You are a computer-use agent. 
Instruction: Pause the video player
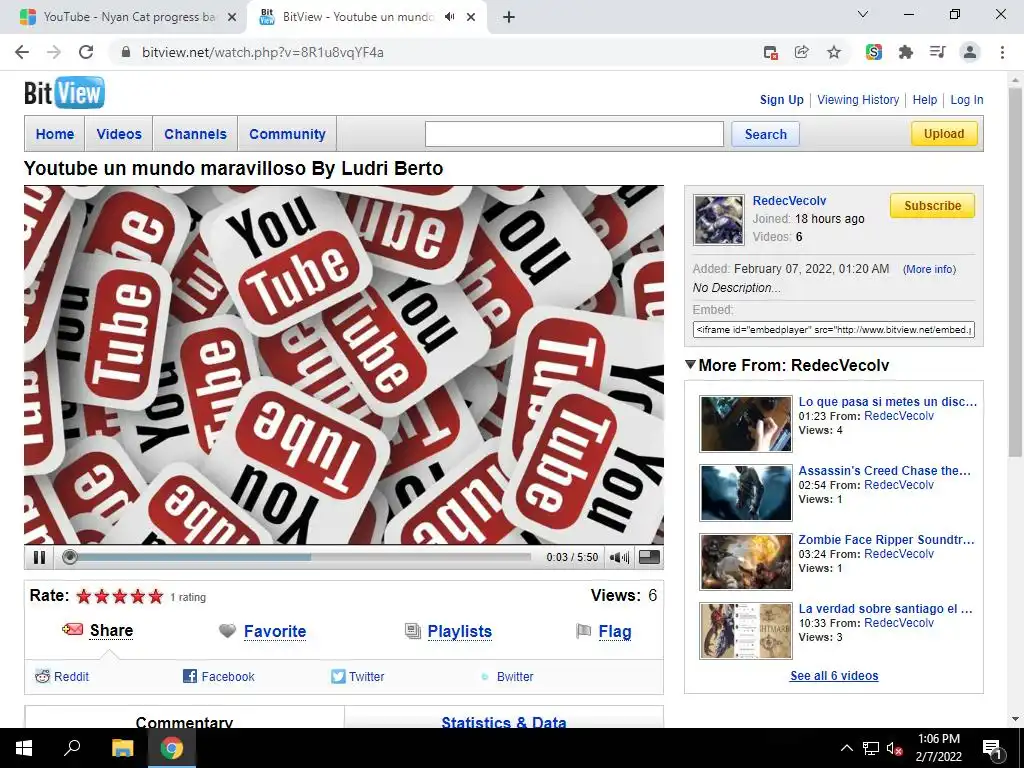click(39, 557)
